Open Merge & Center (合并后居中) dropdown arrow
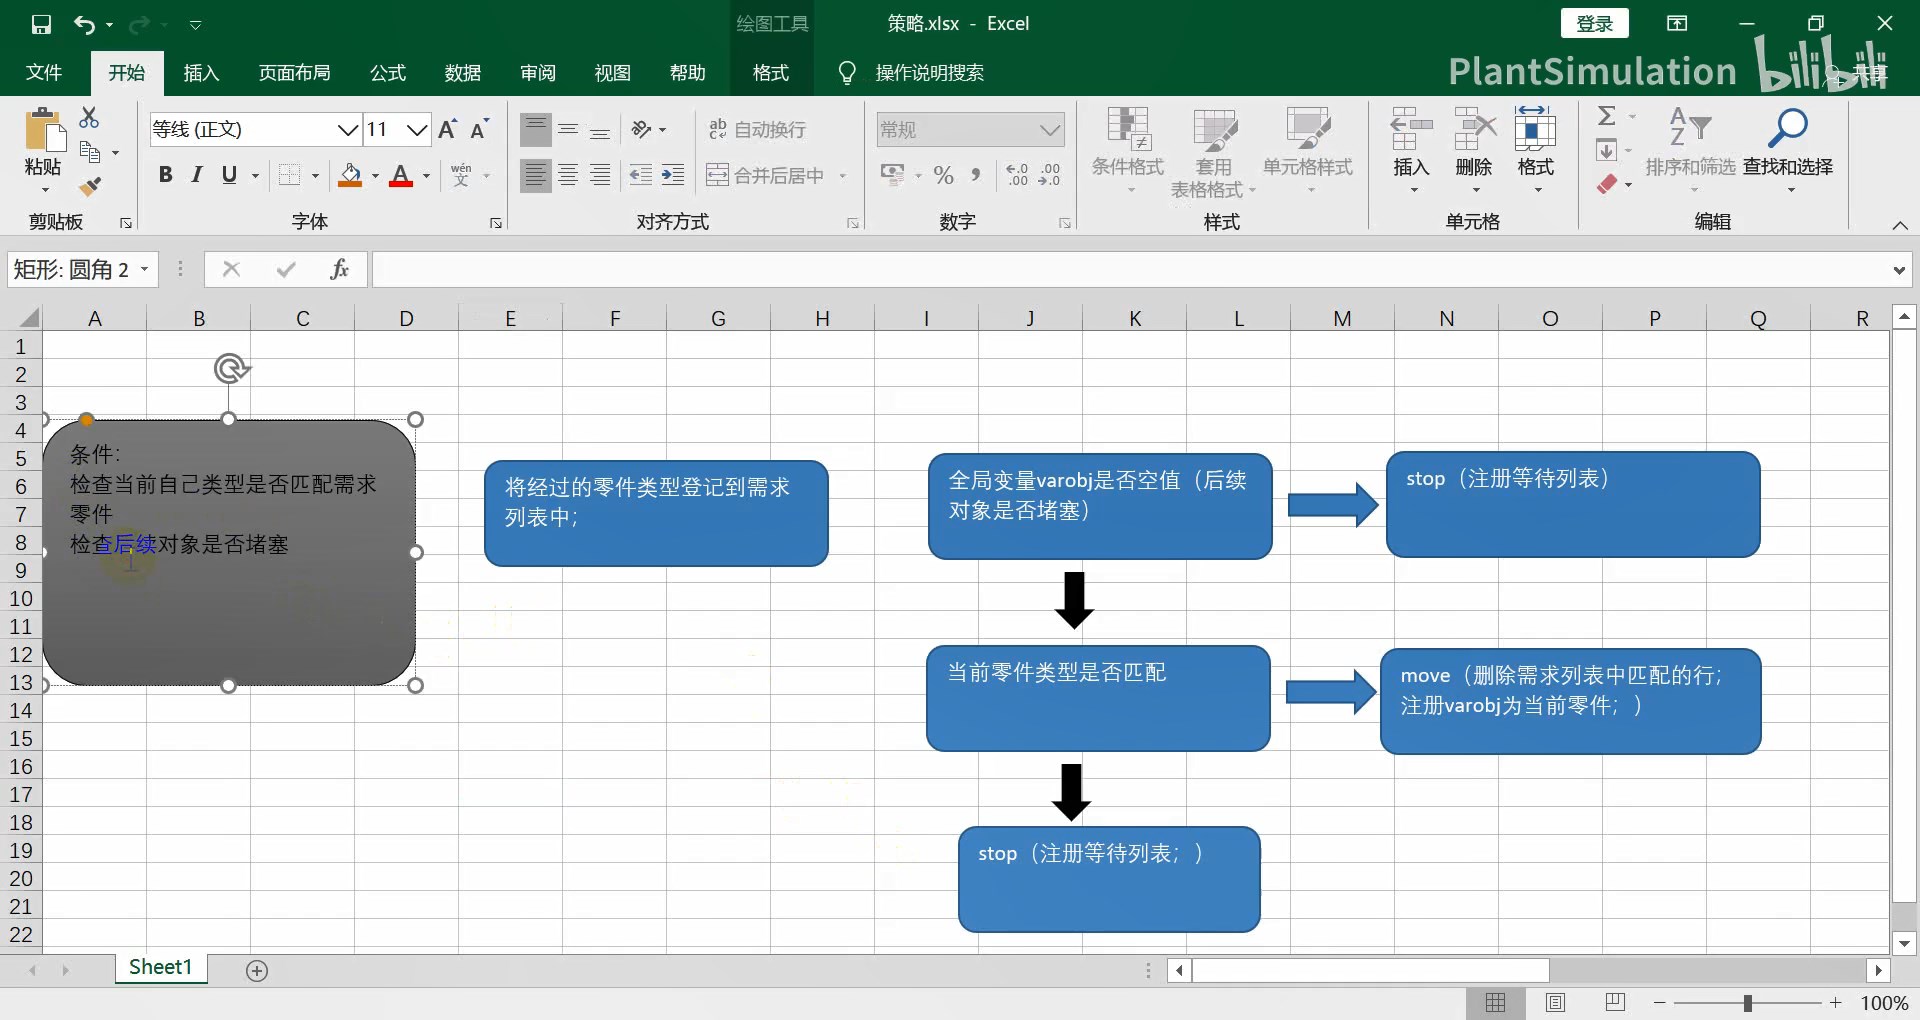Screen dimensions: 1920x1020 [x=842, y=175]
